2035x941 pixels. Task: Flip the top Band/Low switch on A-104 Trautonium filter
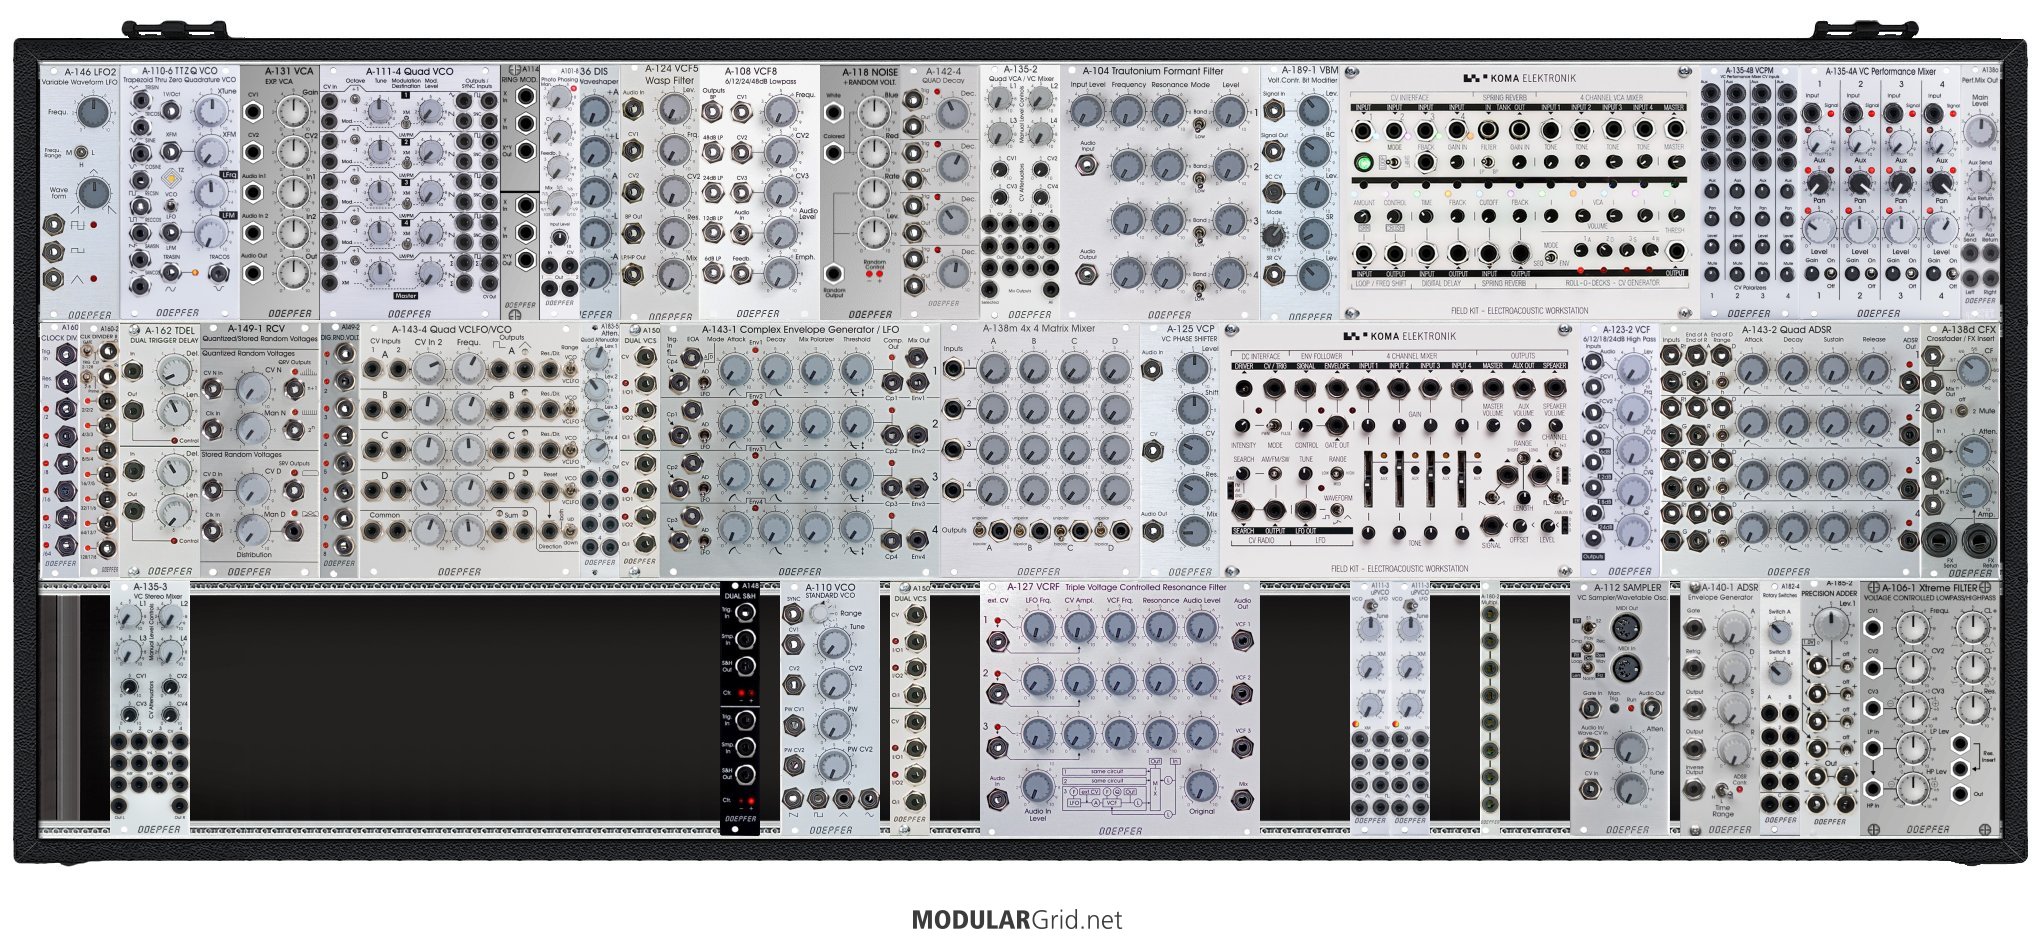pos(1199,123)
